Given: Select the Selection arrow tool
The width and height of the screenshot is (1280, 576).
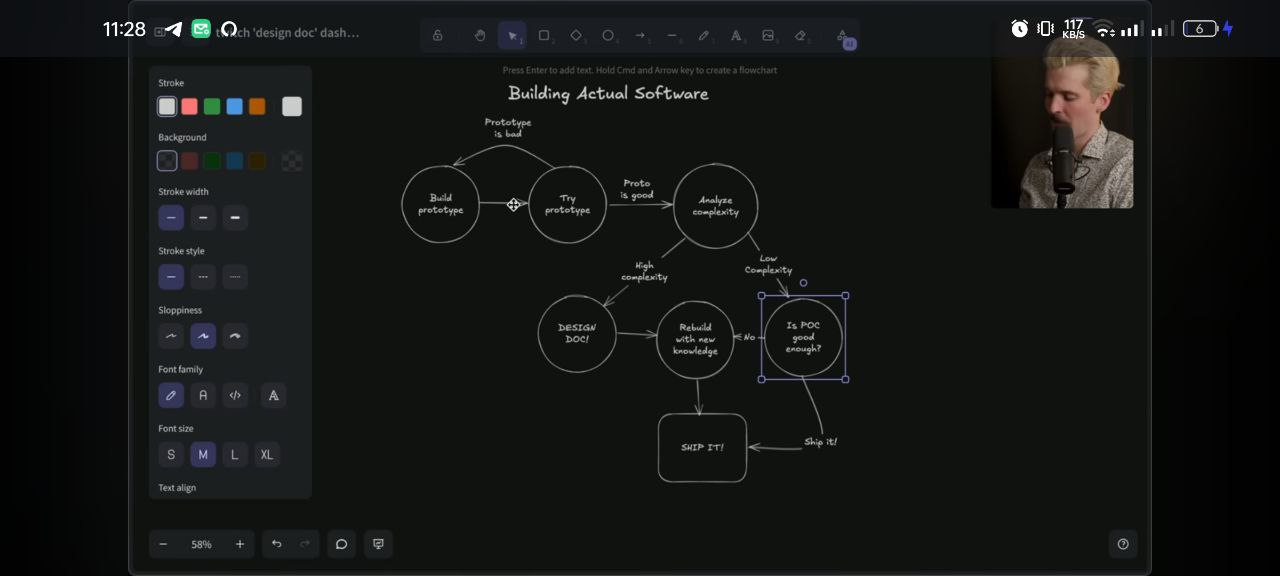Looking at the screenshot, I should pyautogui.click(x=512, y=35).
